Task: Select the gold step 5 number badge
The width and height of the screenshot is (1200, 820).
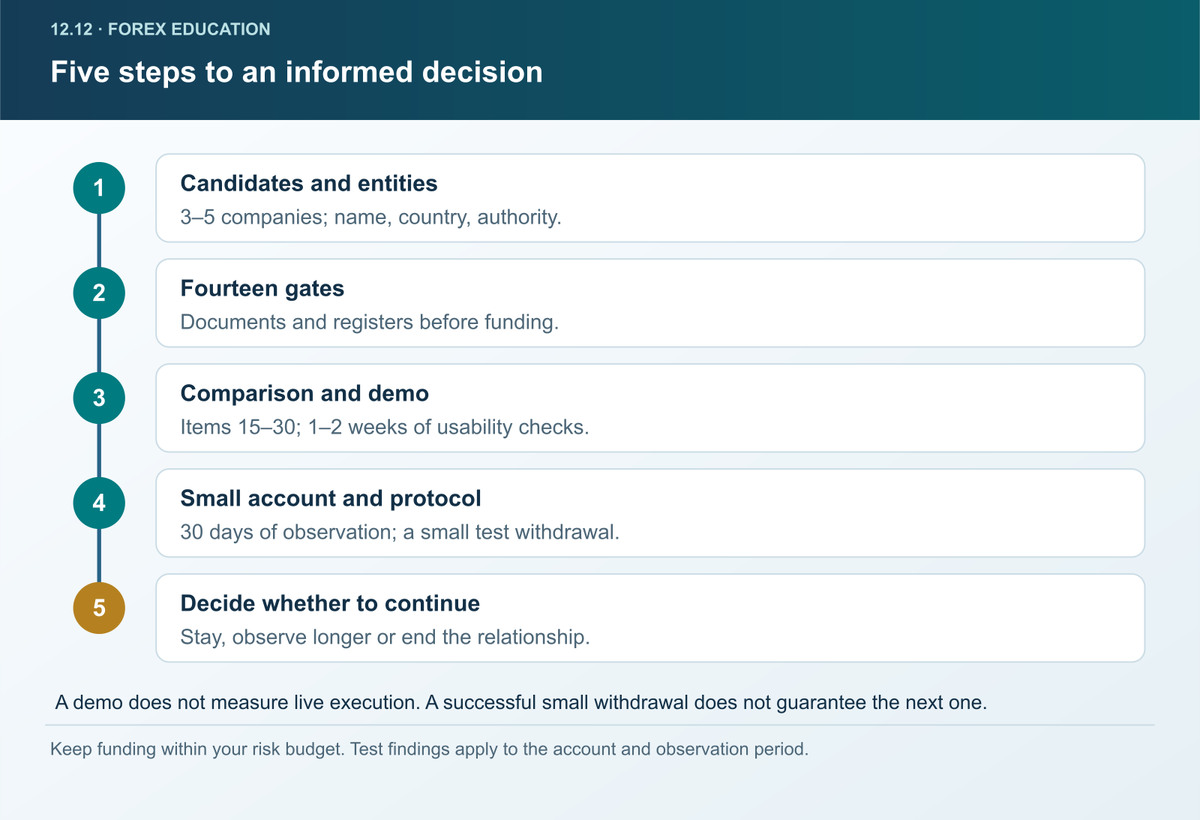Action: 99,607
